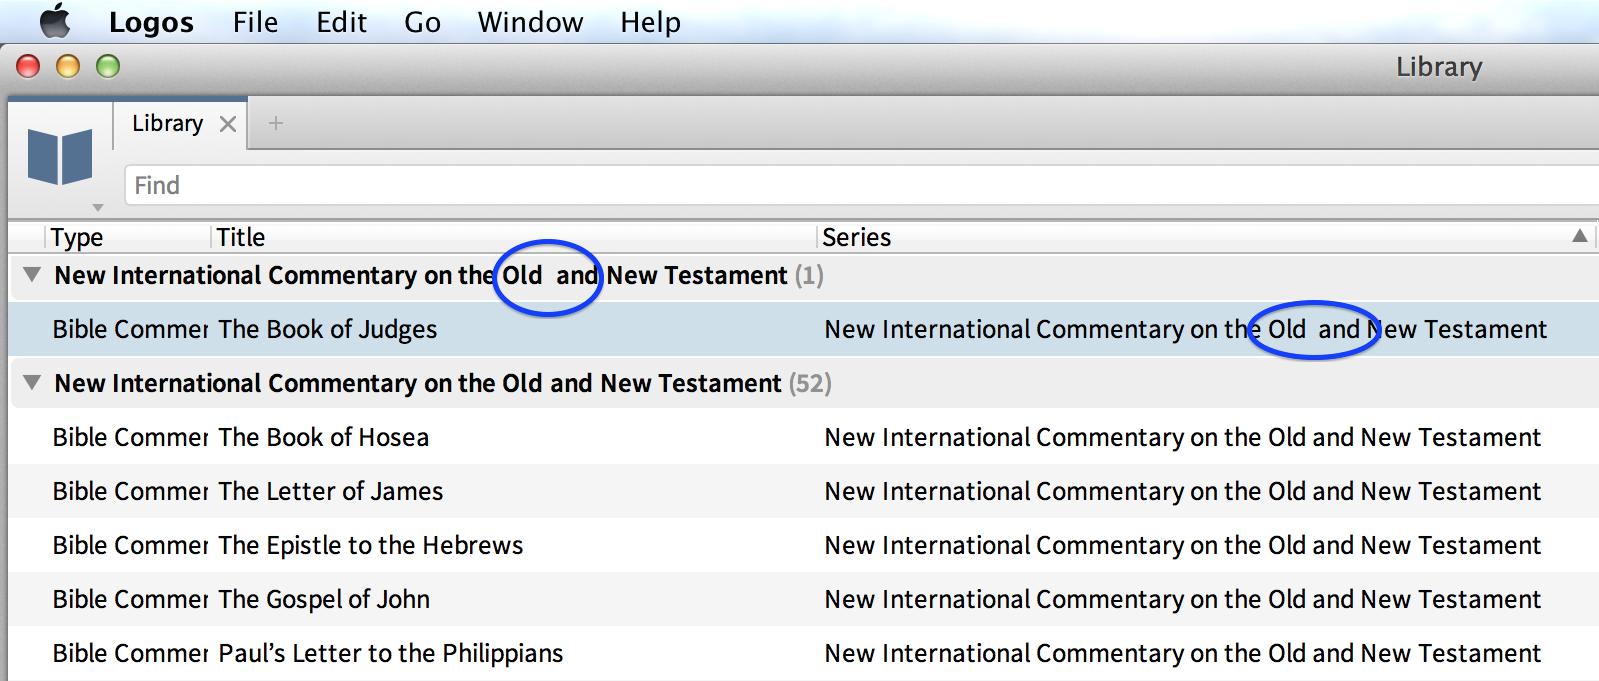The image size is (1599, 681).
Task: Open the File menu
Action: [x=255, y=22]
